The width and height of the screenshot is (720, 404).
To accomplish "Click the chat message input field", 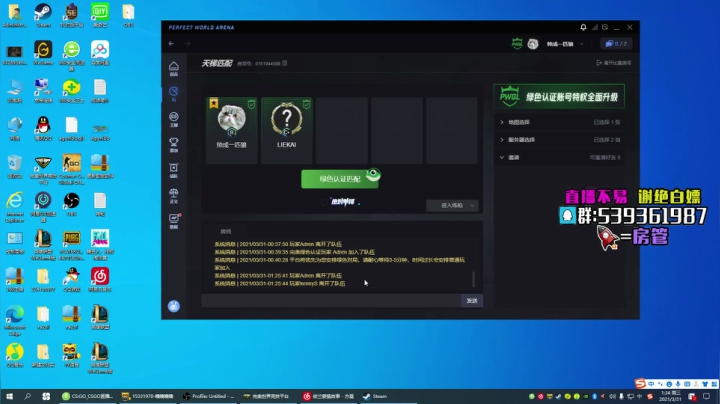I will click(x=331, y=301).
